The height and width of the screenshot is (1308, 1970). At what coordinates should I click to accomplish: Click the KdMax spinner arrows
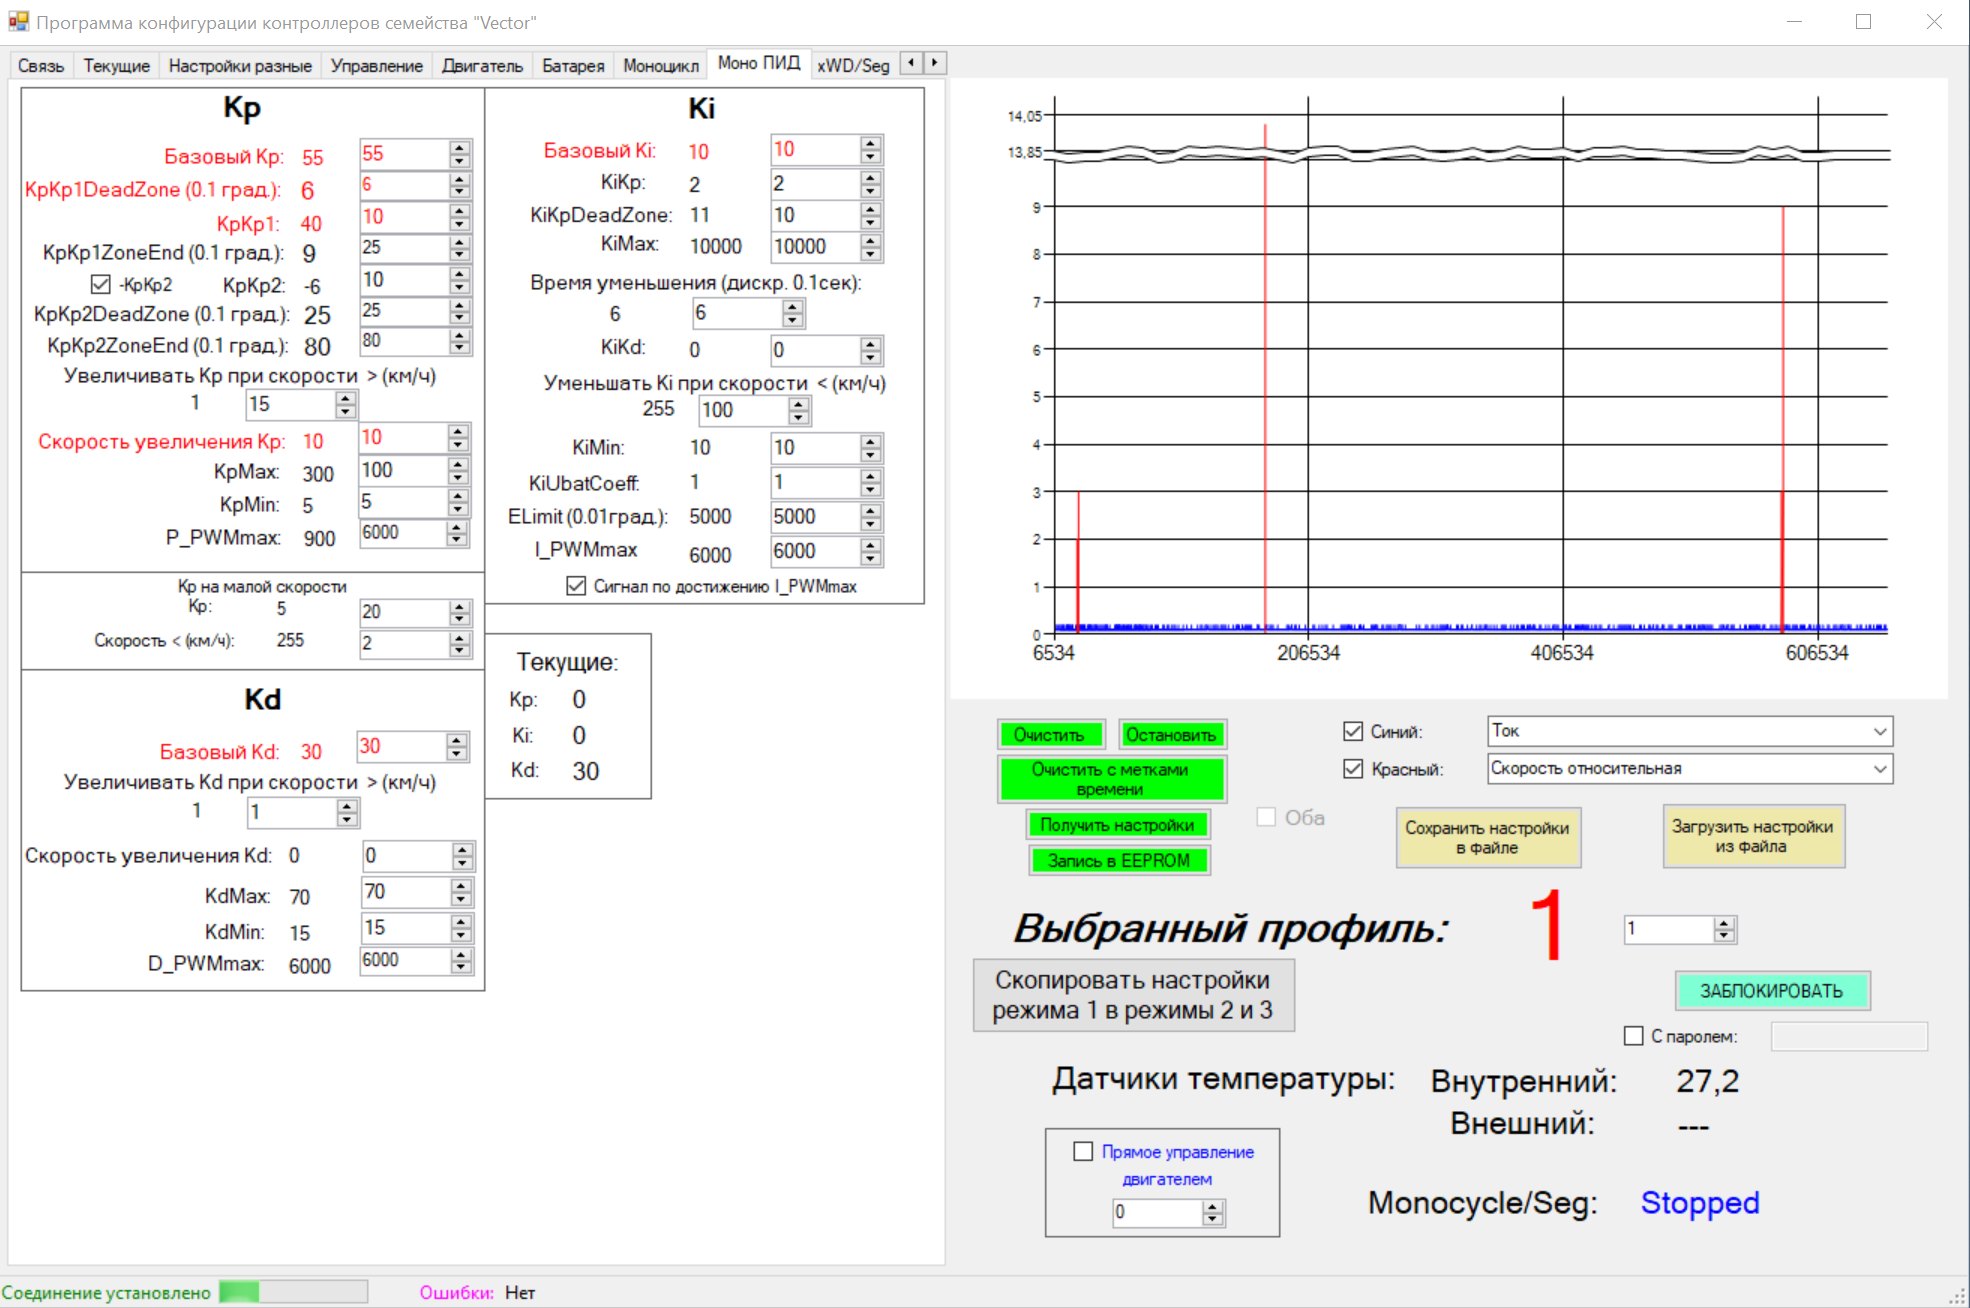coord(461,892)
